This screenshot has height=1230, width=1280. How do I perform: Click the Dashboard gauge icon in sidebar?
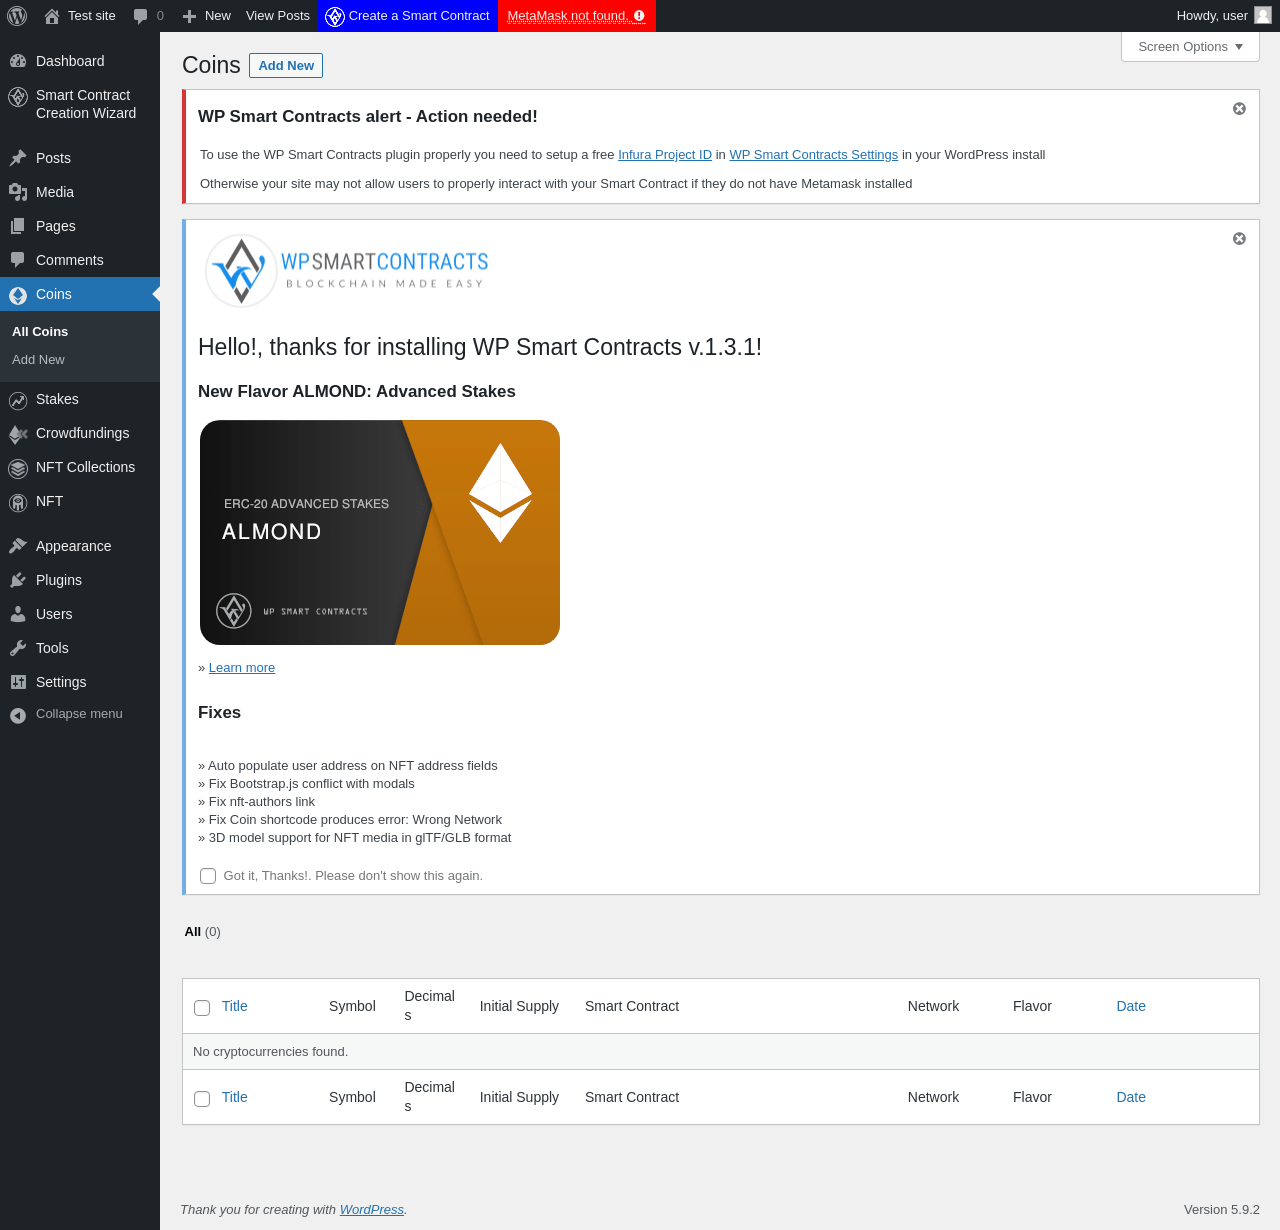point(18,61)
